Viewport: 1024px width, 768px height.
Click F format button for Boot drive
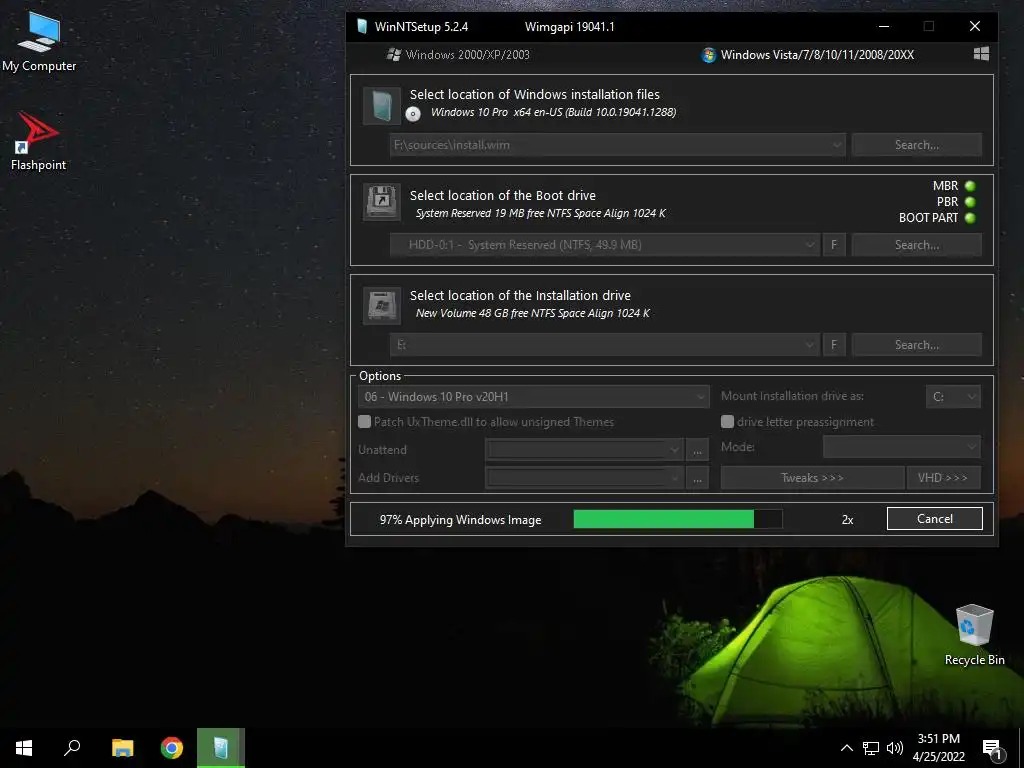[x=834, y=245]
